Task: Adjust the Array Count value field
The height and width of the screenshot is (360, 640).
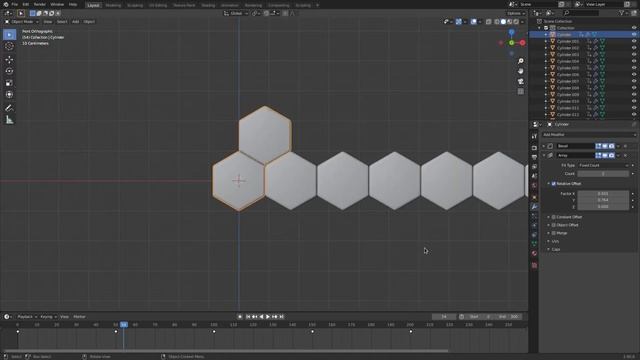Action: [x=603, y=174]
